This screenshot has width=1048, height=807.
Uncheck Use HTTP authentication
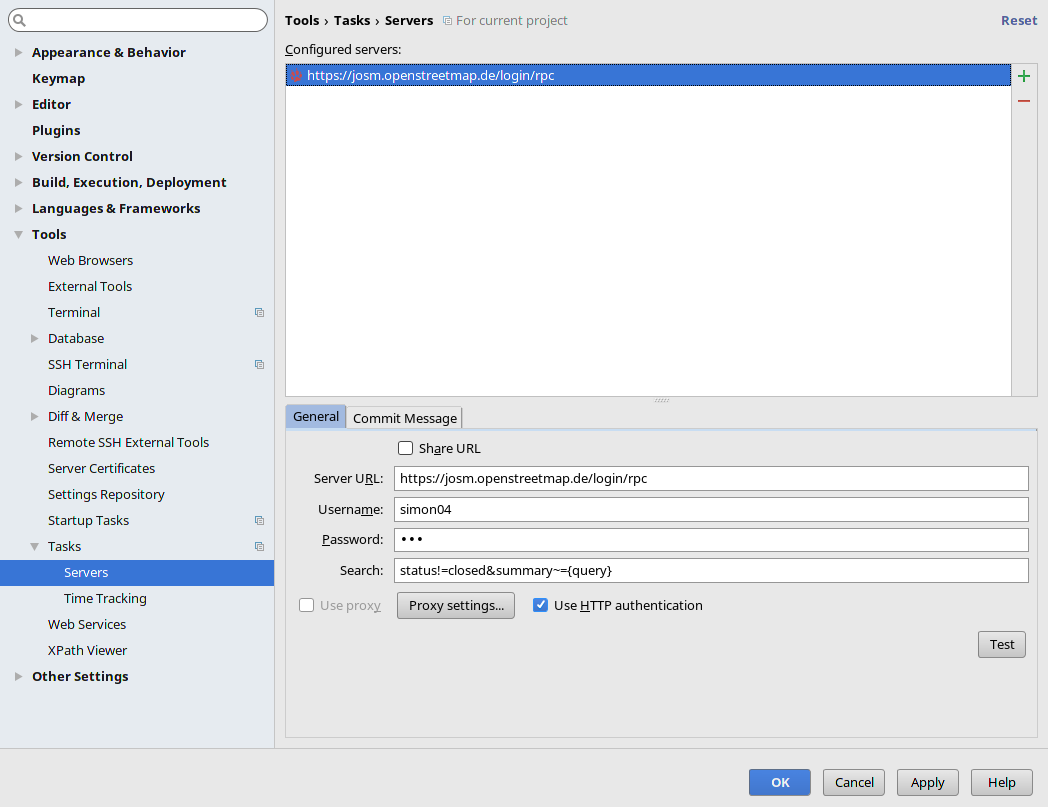[x=541, y=605]
